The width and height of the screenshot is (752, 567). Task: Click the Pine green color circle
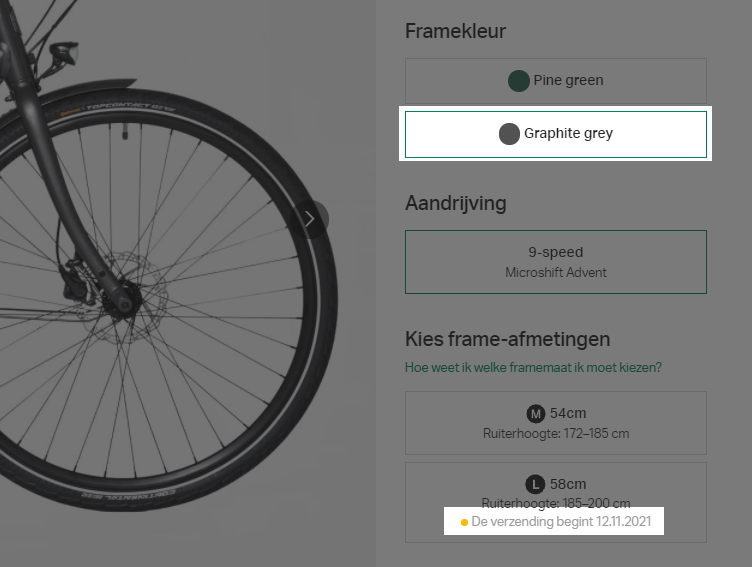[x=518, y=81]
